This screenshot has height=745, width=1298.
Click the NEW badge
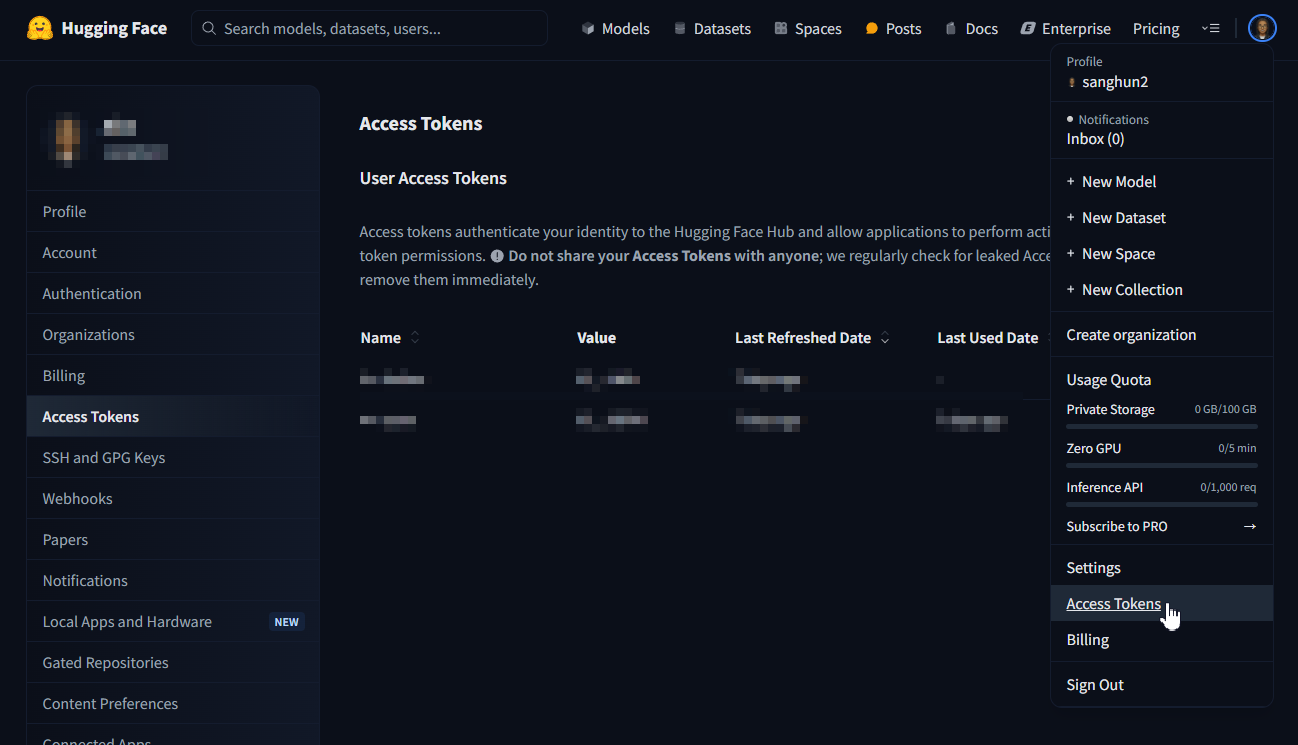[x=287, y=622]
